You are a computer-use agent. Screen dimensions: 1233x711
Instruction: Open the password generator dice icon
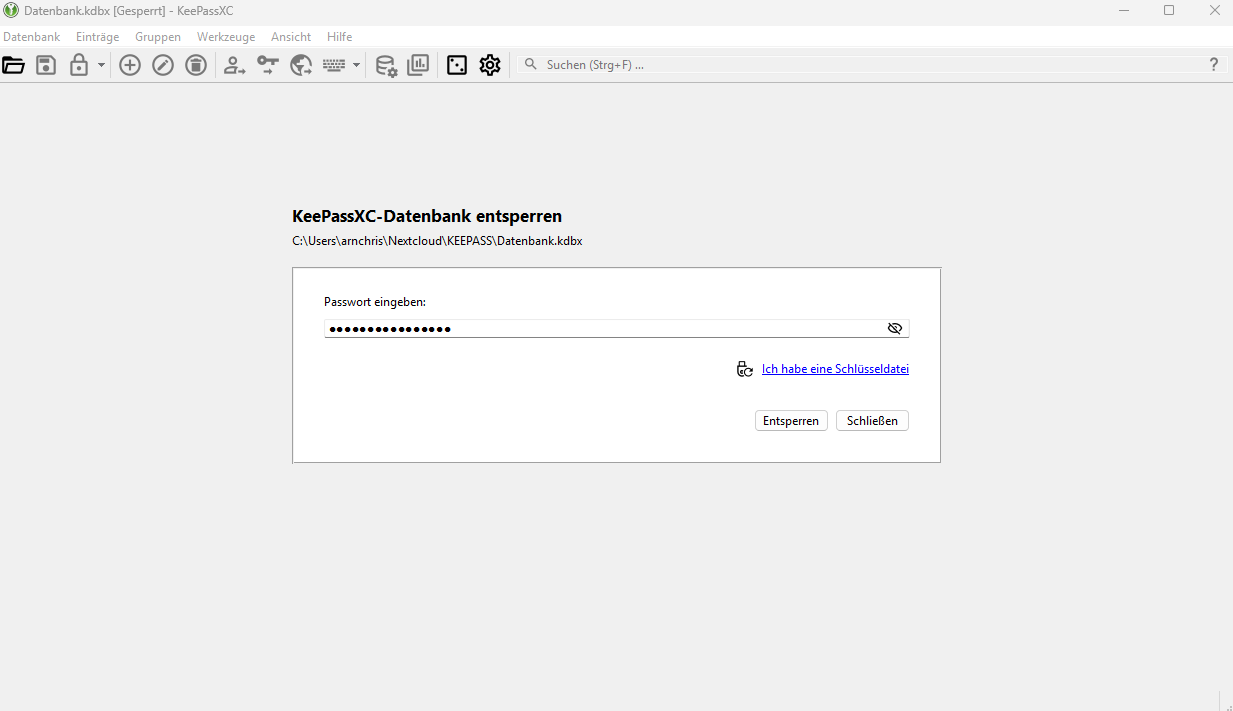pyautogui.click(x=457, y=65)
